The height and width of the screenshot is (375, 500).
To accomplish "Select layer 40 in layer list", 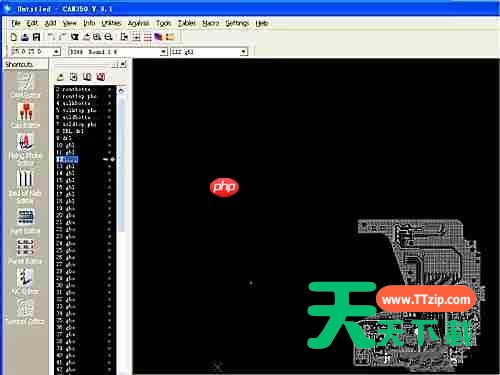I will 85,355.
